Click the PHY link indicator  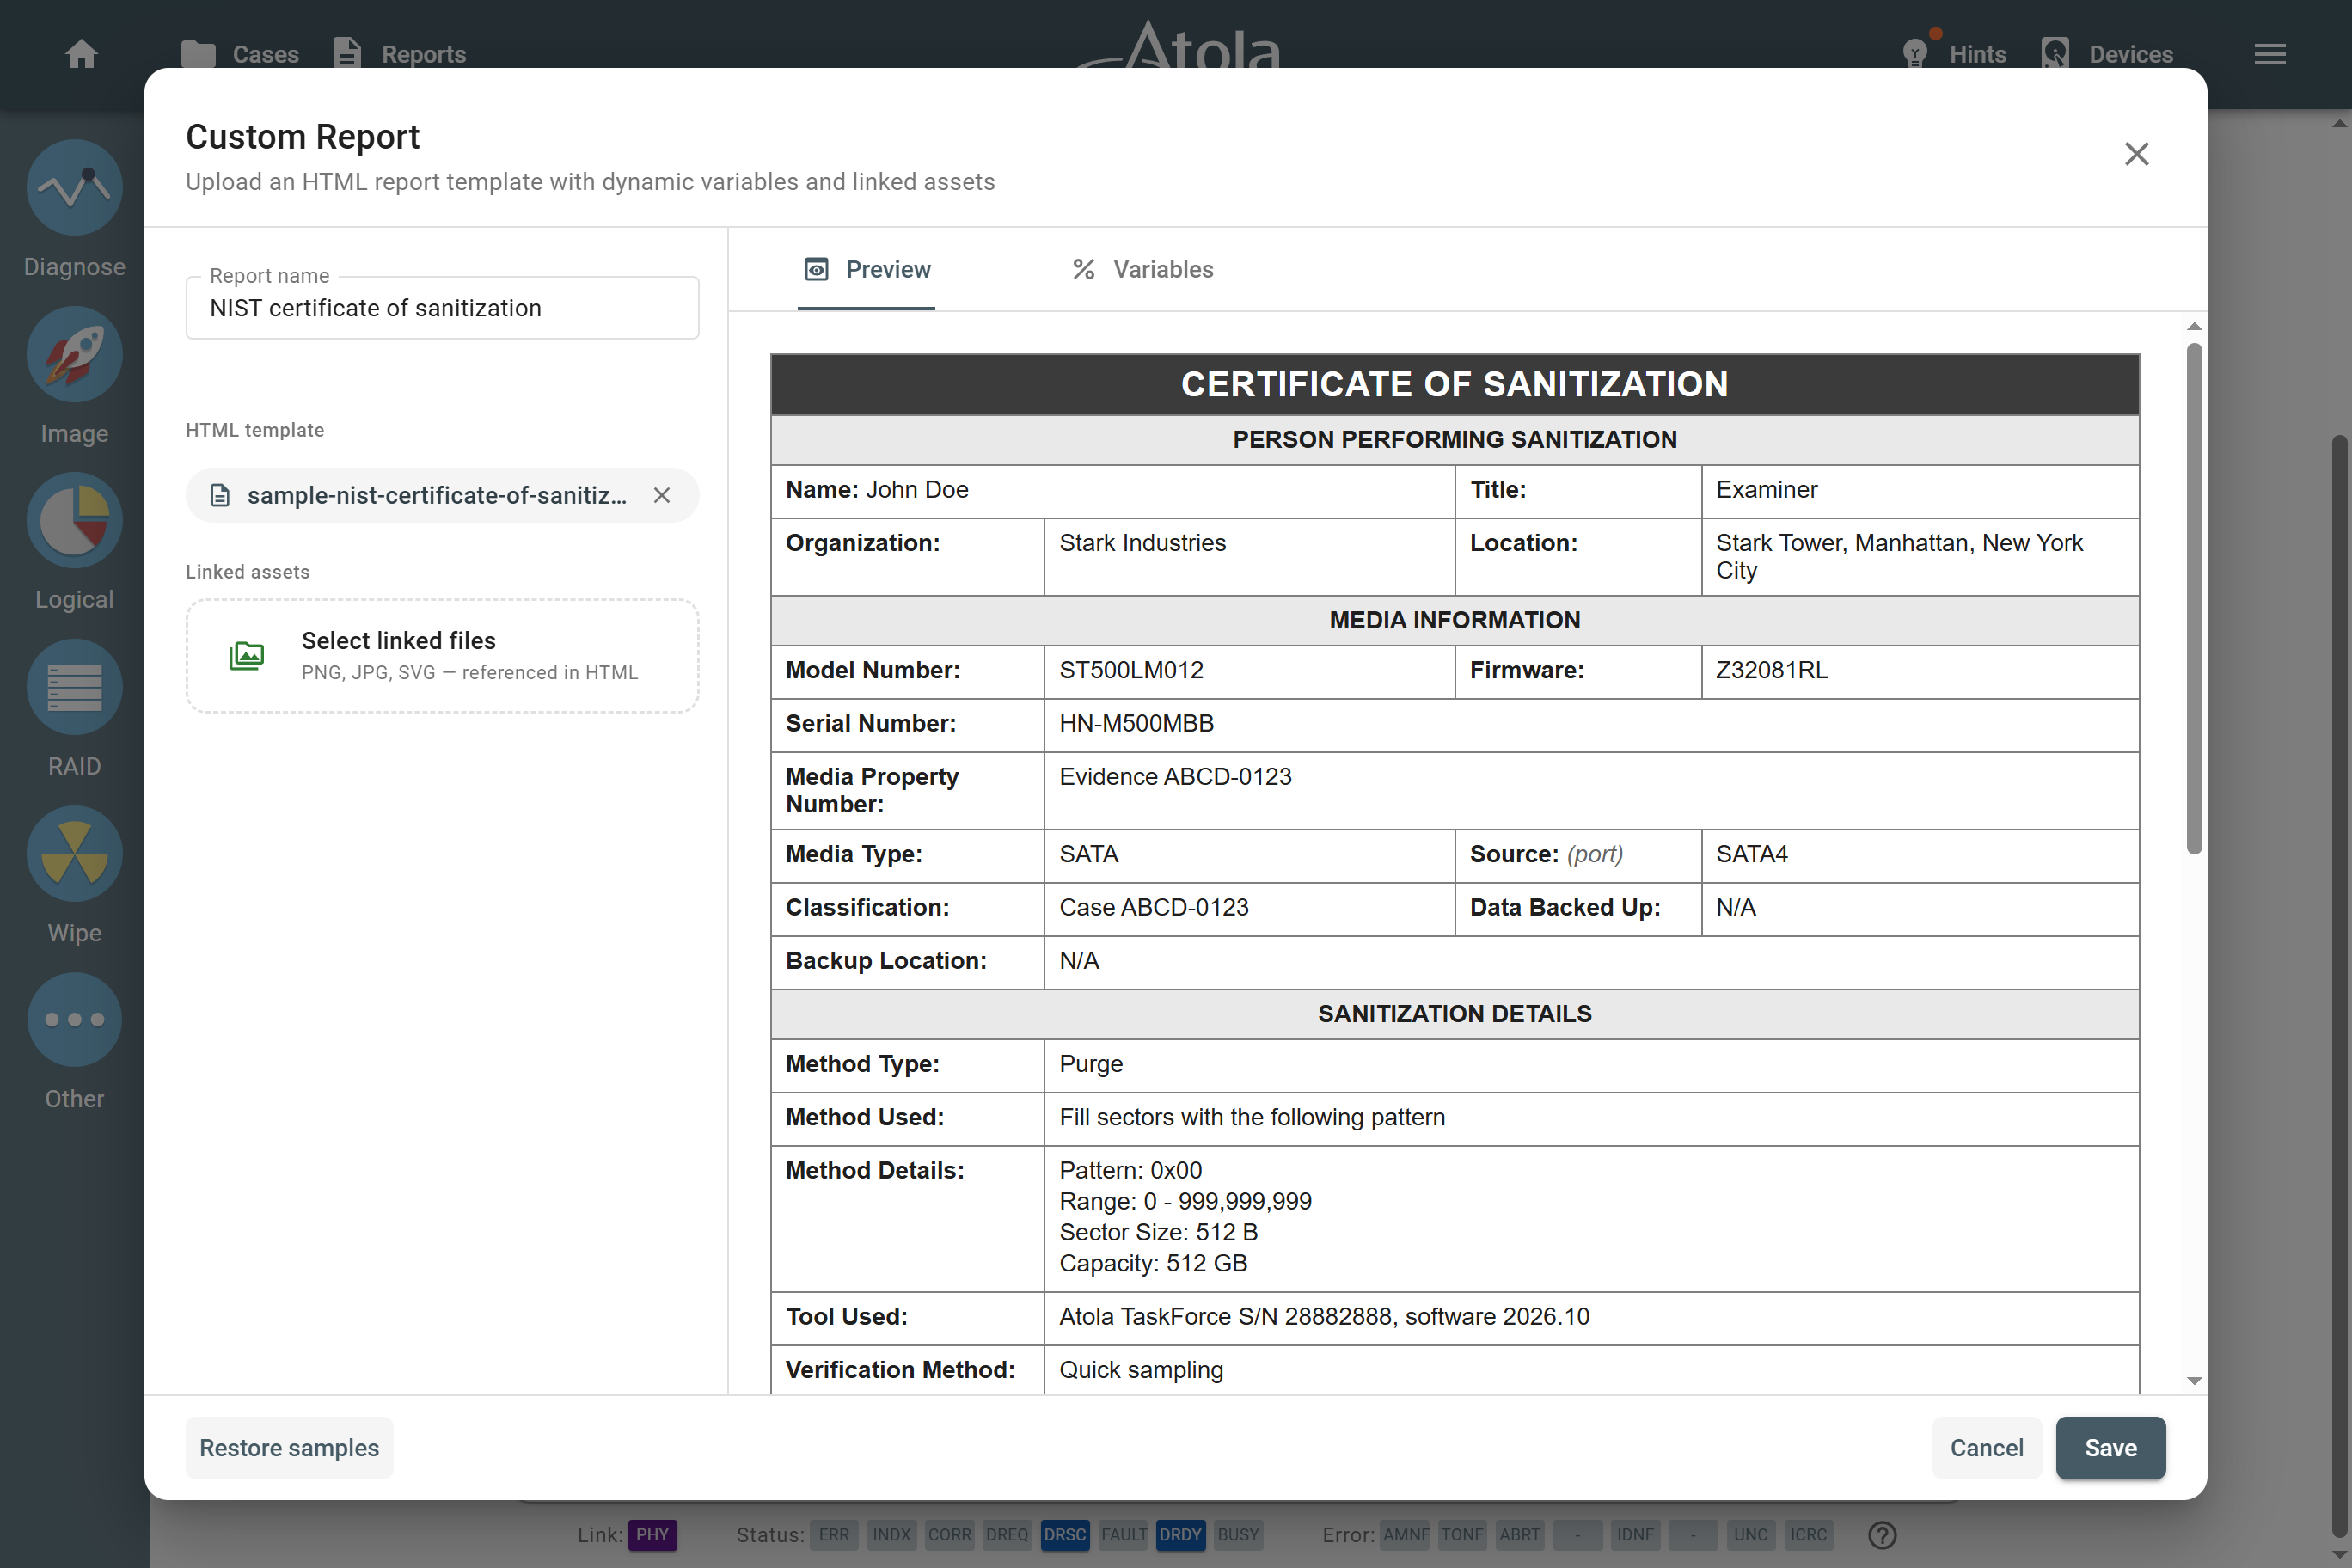(652, 1535)
